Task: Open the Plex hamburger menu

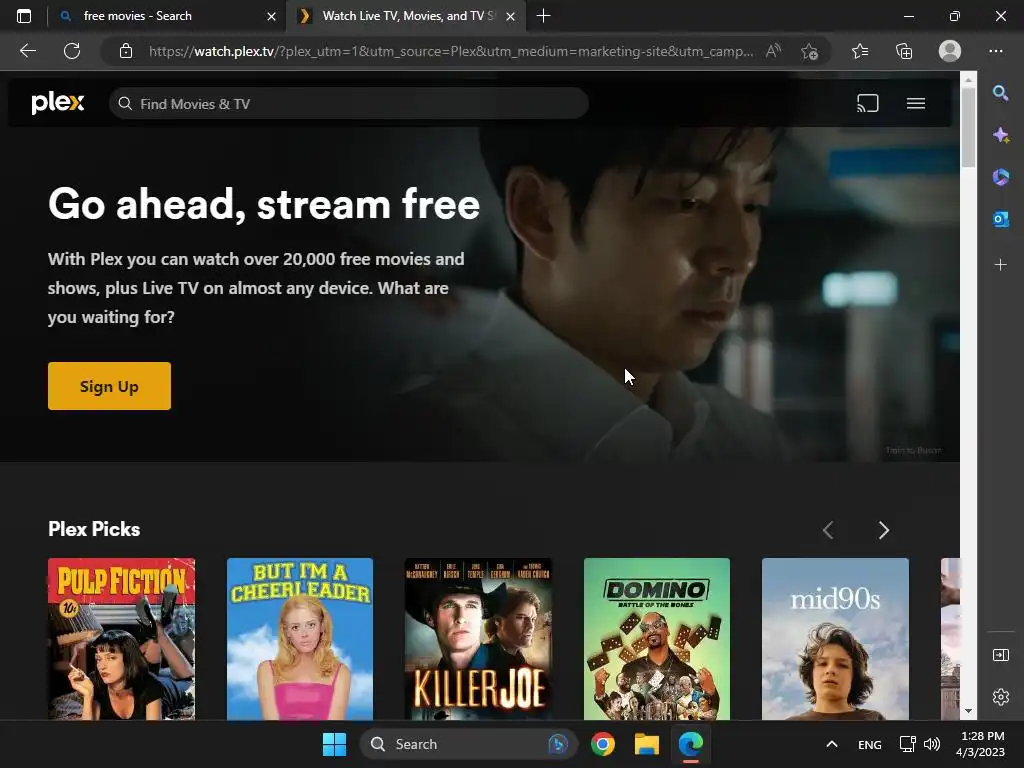Action: (916, 103)
